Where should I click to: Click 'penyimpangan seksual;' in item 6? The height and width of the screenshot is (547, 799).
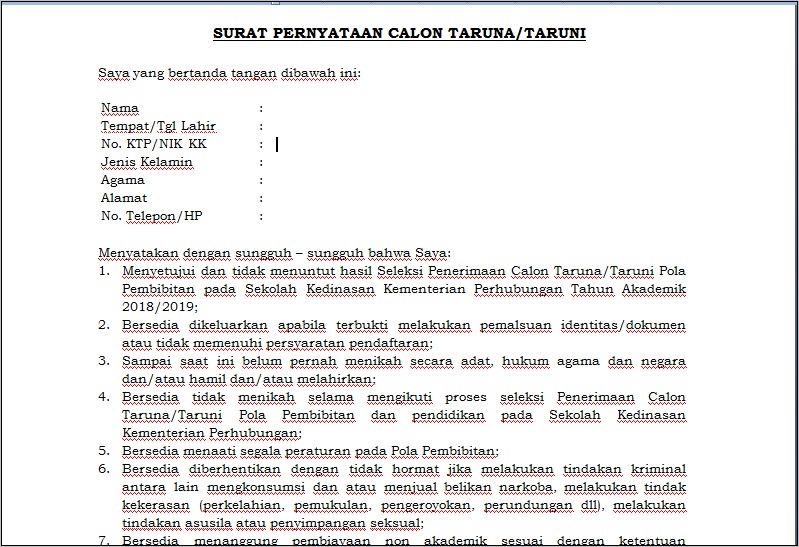click(347, 523)
